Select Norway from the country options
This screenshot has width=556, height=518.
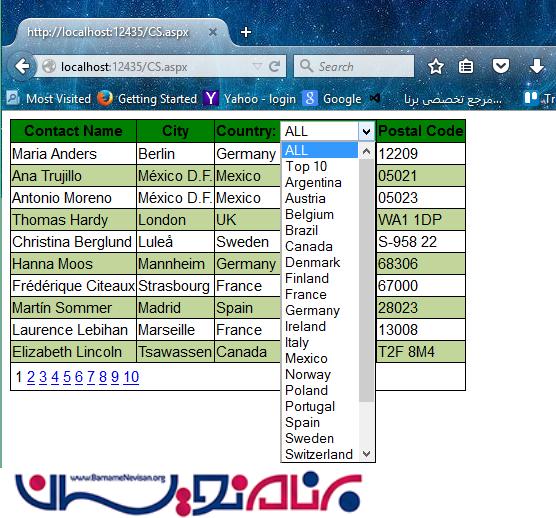click(320, 374)
